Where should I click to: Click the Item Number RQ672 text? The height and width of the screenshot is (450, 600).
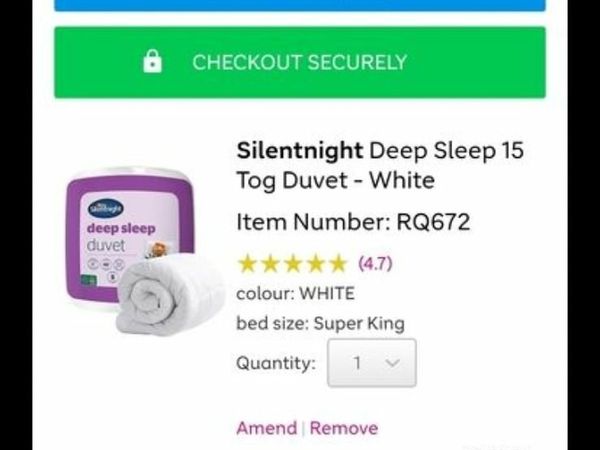(353, 222)
